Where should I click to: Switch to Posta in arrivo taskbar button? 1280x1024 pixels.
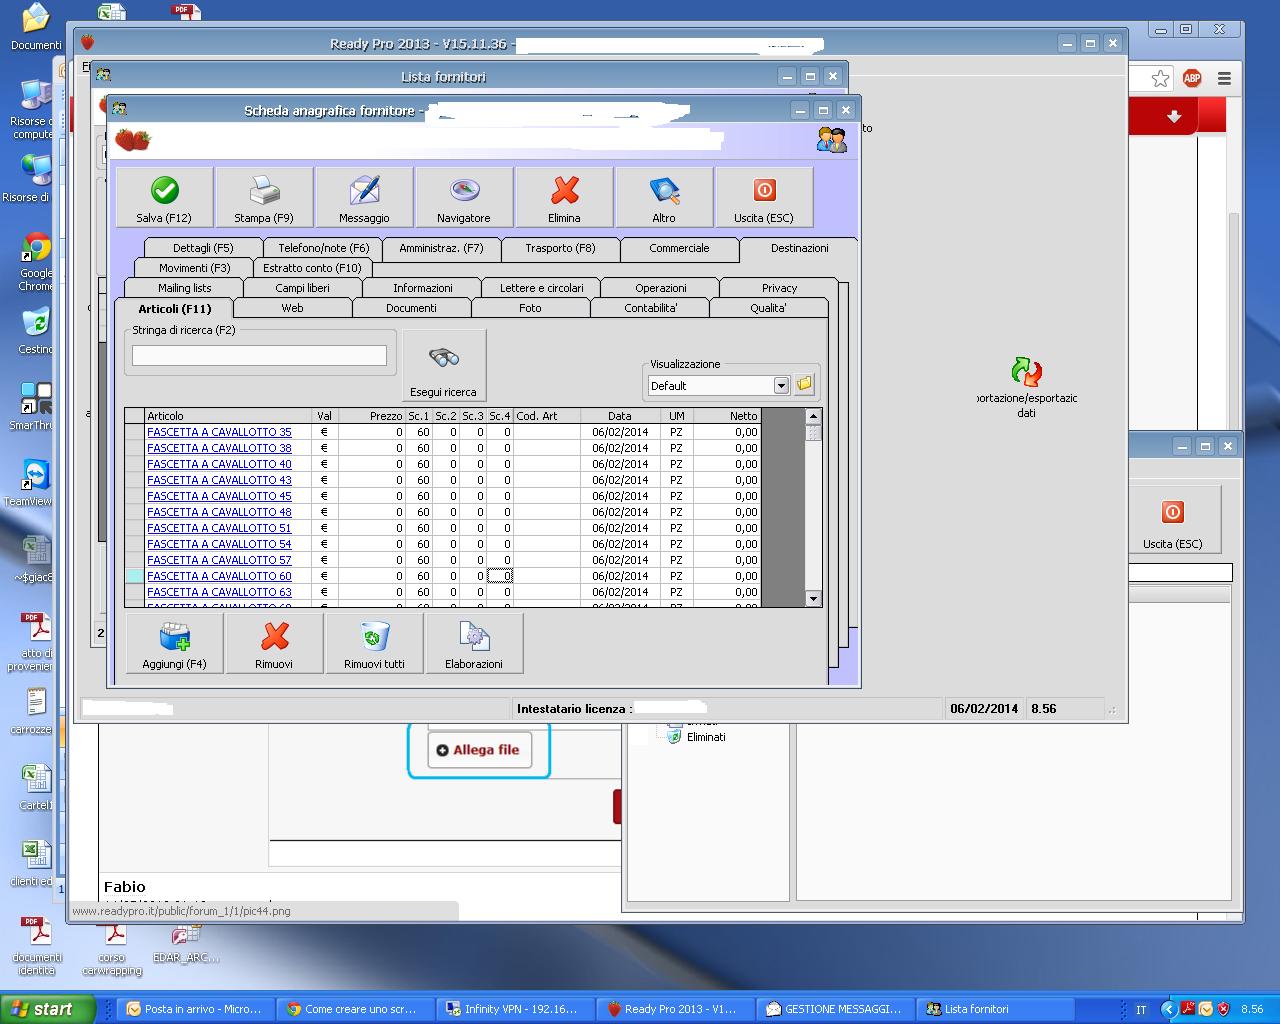click(x=194, y=1009)
